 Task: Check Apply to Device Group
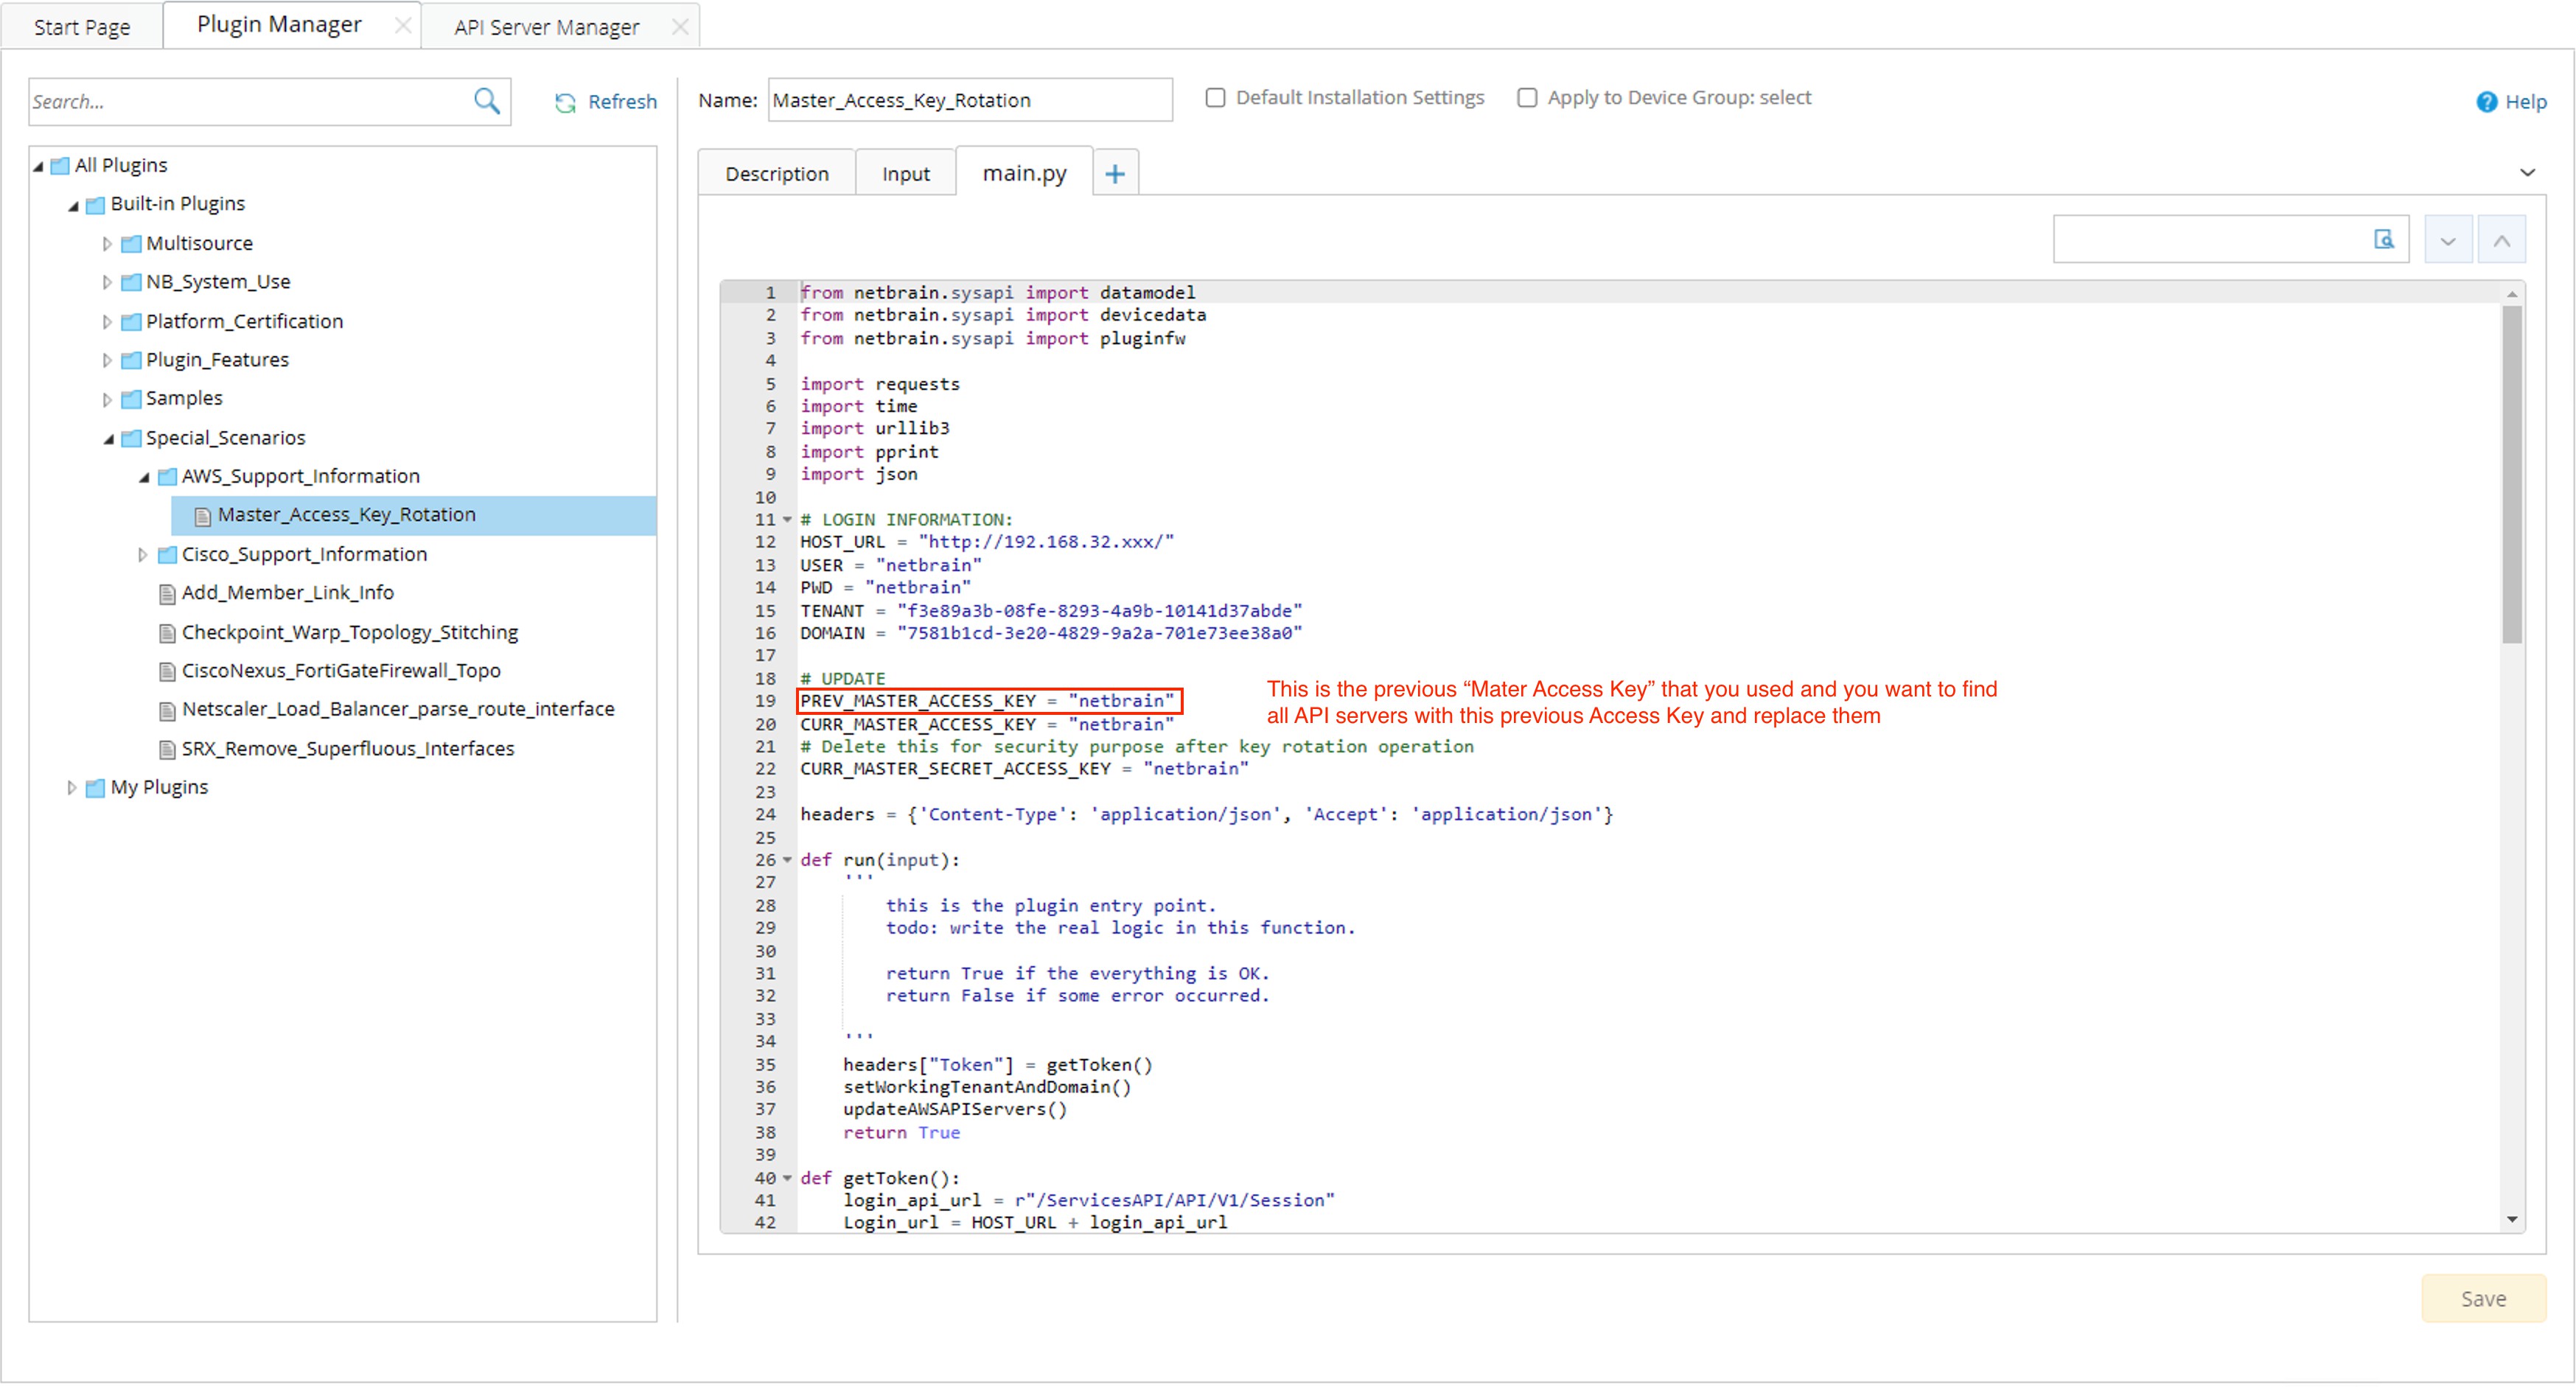pos(1527,97)
